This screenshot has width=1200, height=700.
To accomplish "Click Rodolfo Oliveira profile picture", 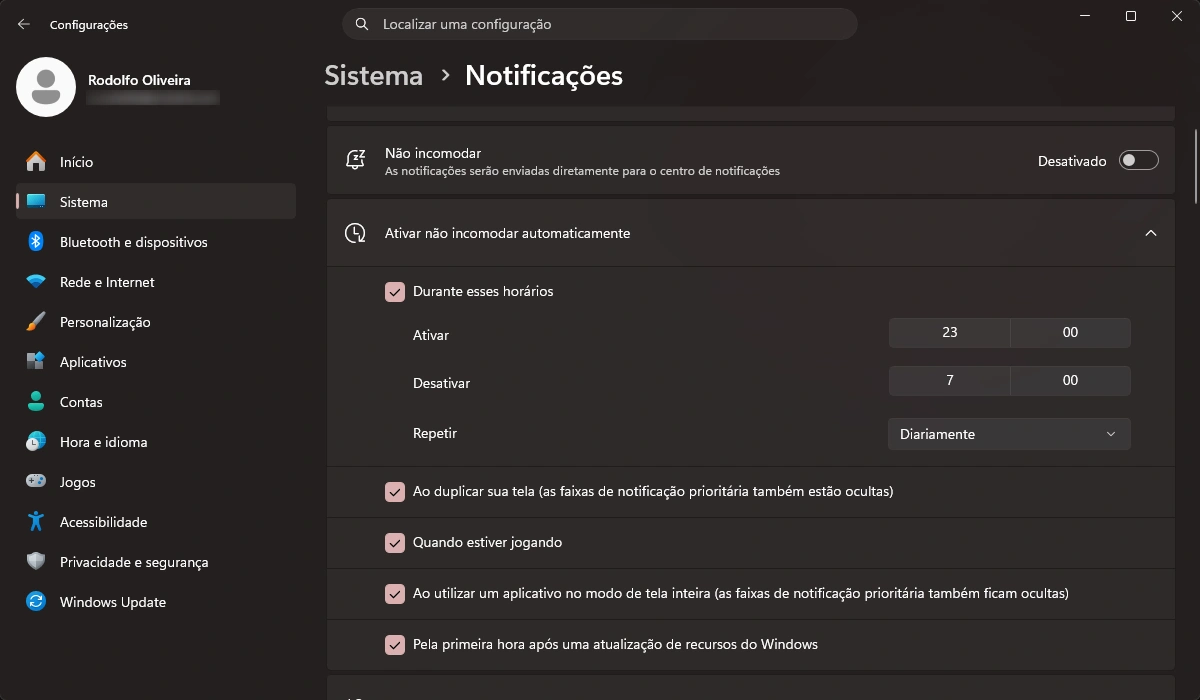I will point(45,87).
